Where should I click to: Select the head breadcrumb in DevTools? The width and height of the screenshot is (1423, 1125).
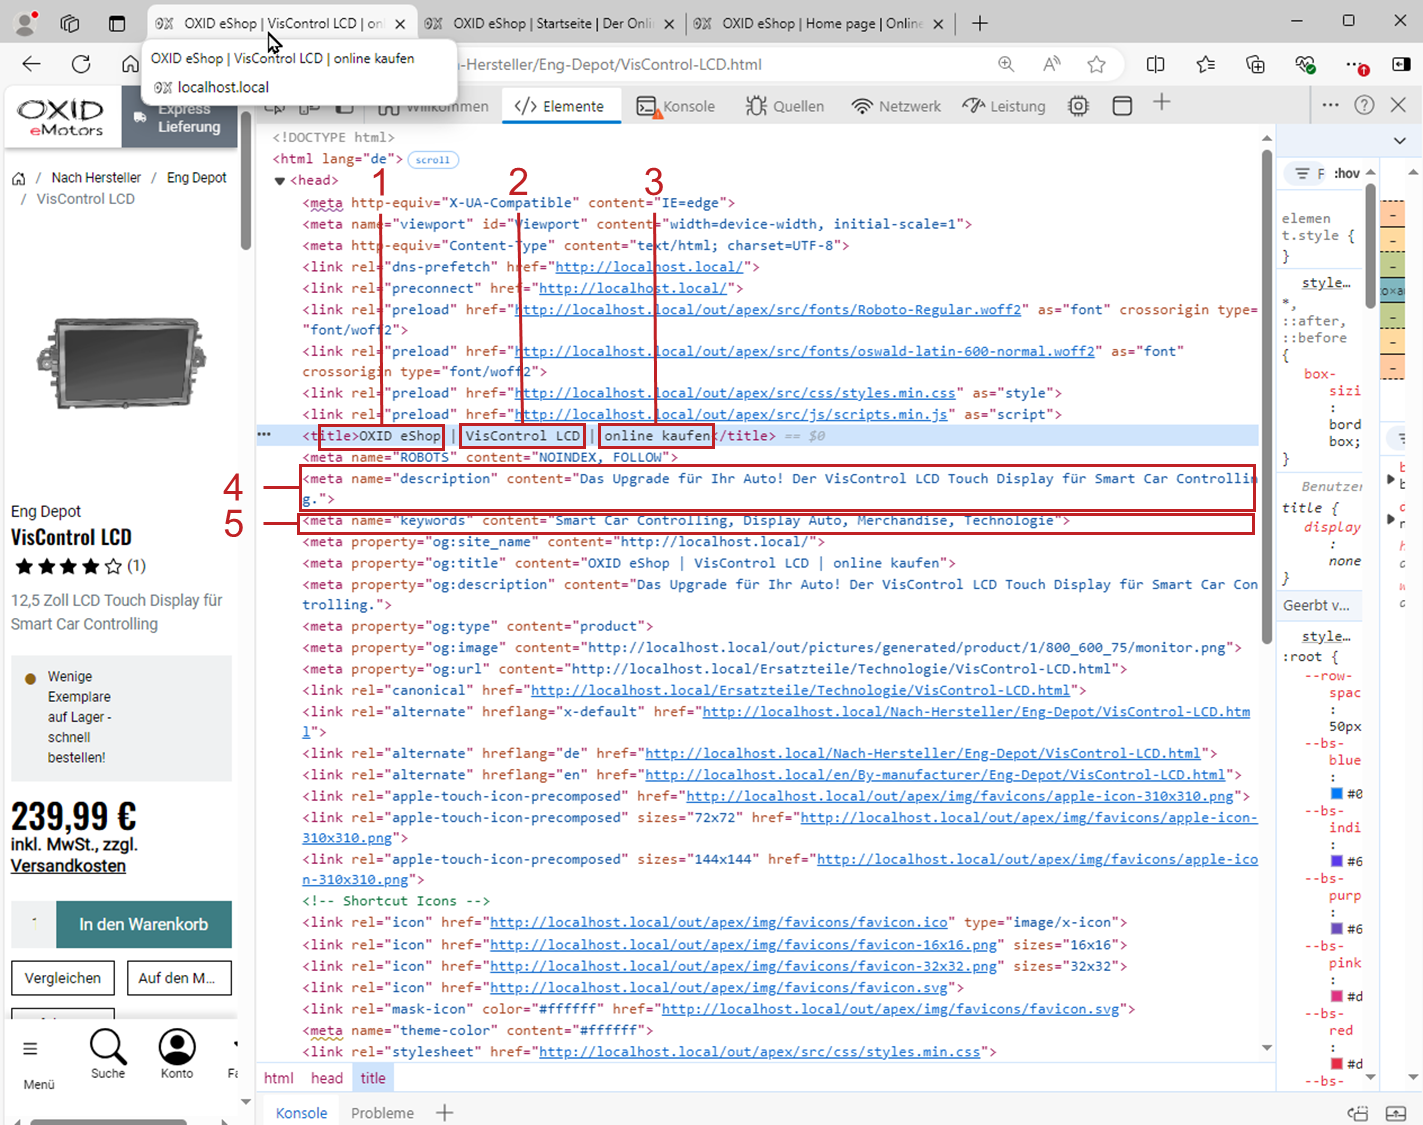tap(327, 1078)
